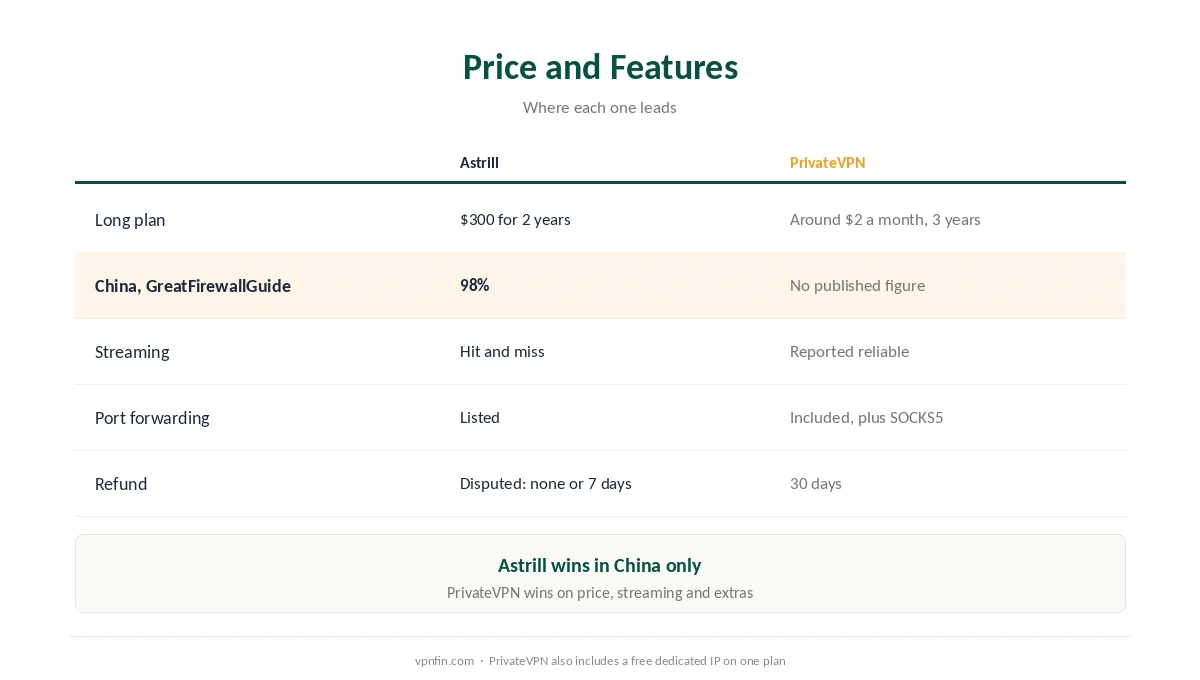
Task: Click the '$300 for 2 years' cell
Action: 515,219
